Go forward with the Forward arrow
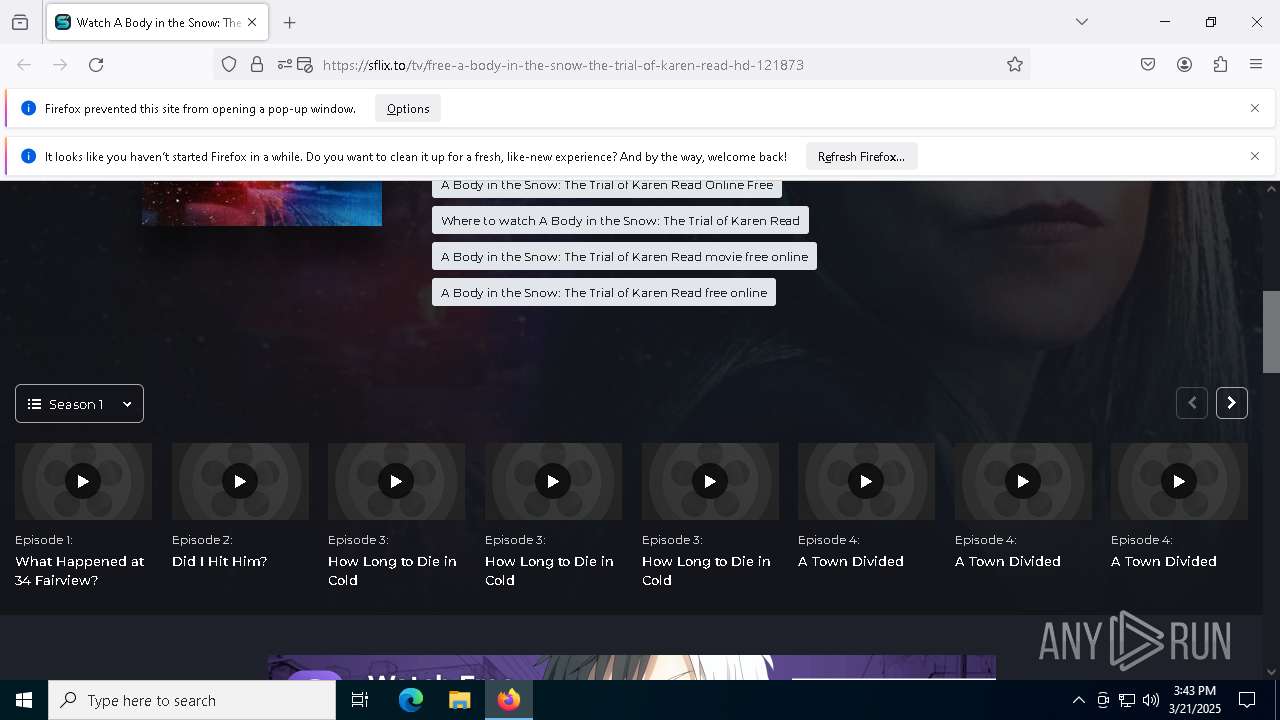The height and width of the screenshot is (720, 1280). pos(60,65)
